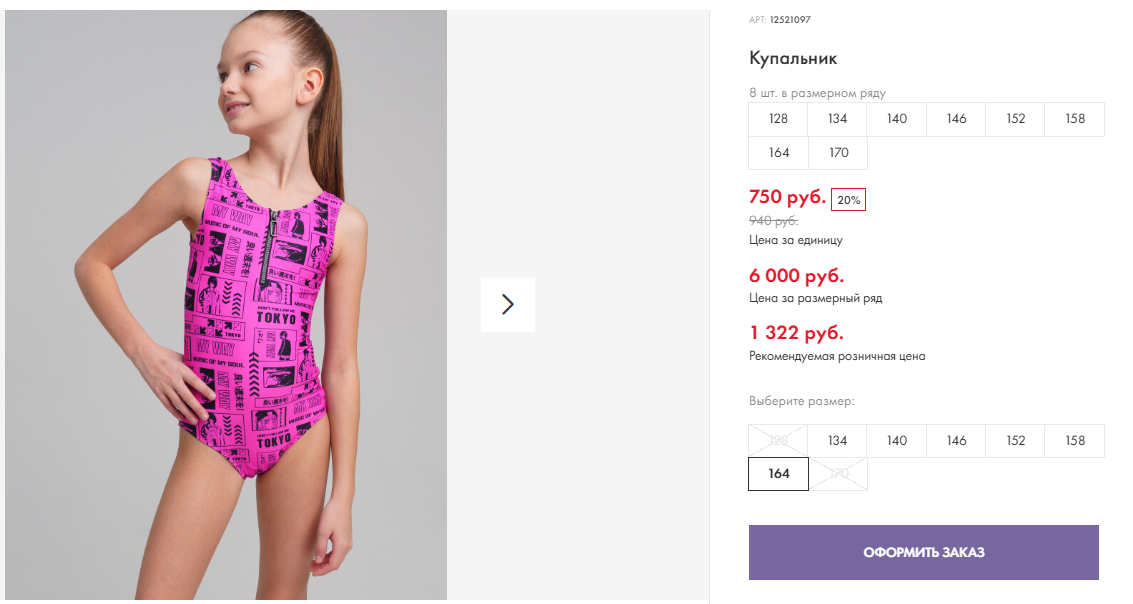This screenshot has height=604, width=1133.
Task: Click the 158 cell in the size range table
Action: coord(1075,119)
